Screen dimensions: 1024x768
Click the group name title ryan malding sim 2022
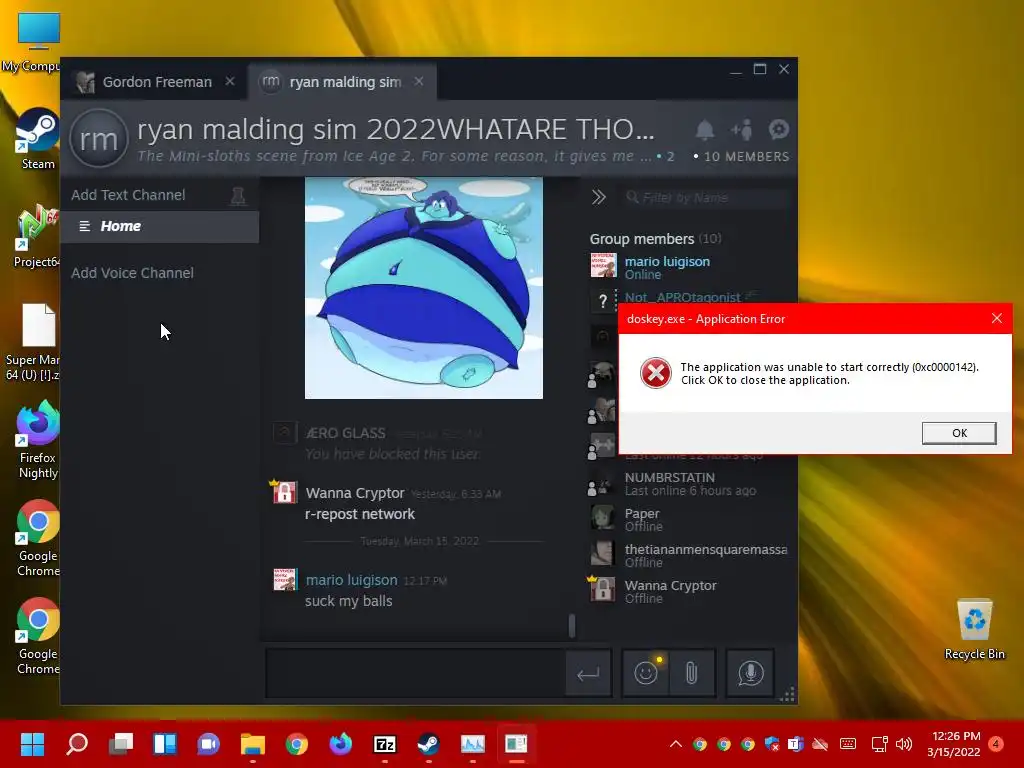pos(396,129)
